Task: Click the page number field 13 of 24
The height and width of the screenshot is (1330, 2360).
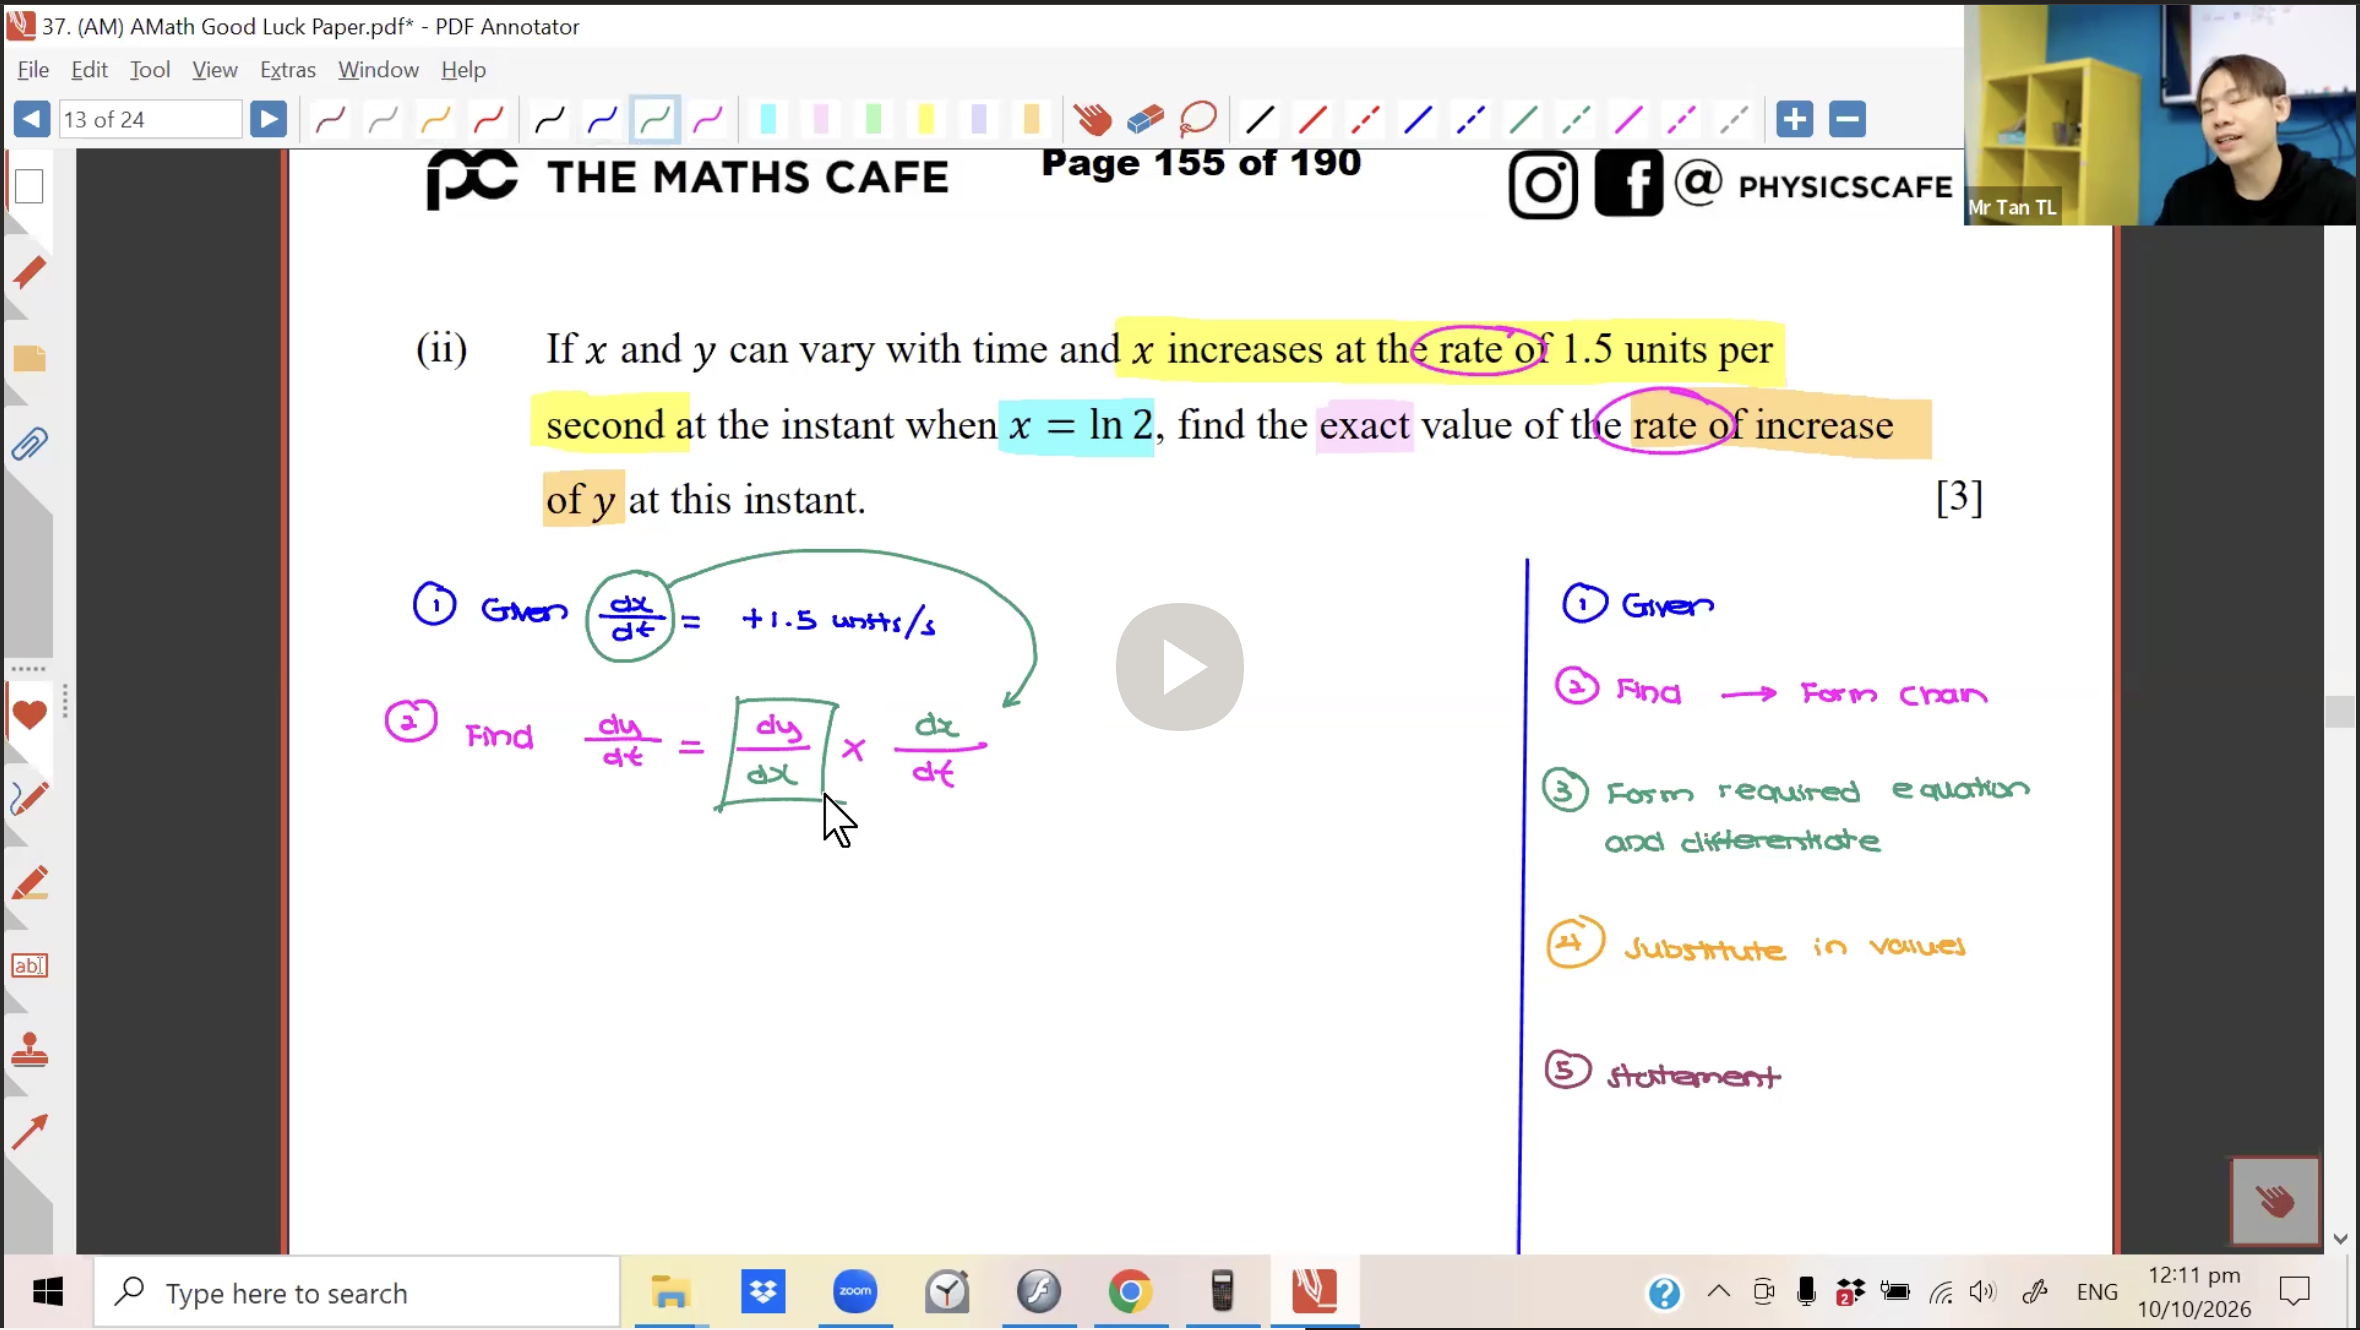Action: 150,119
